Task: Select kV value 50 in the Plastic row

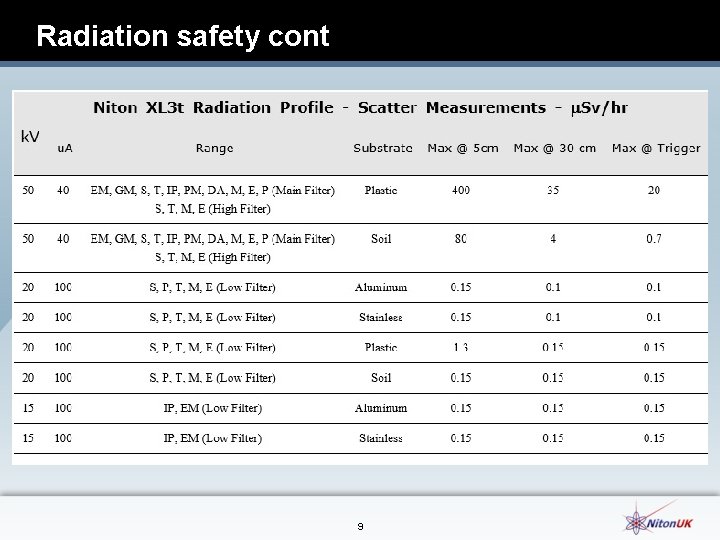Action: [x=28, y=190]
